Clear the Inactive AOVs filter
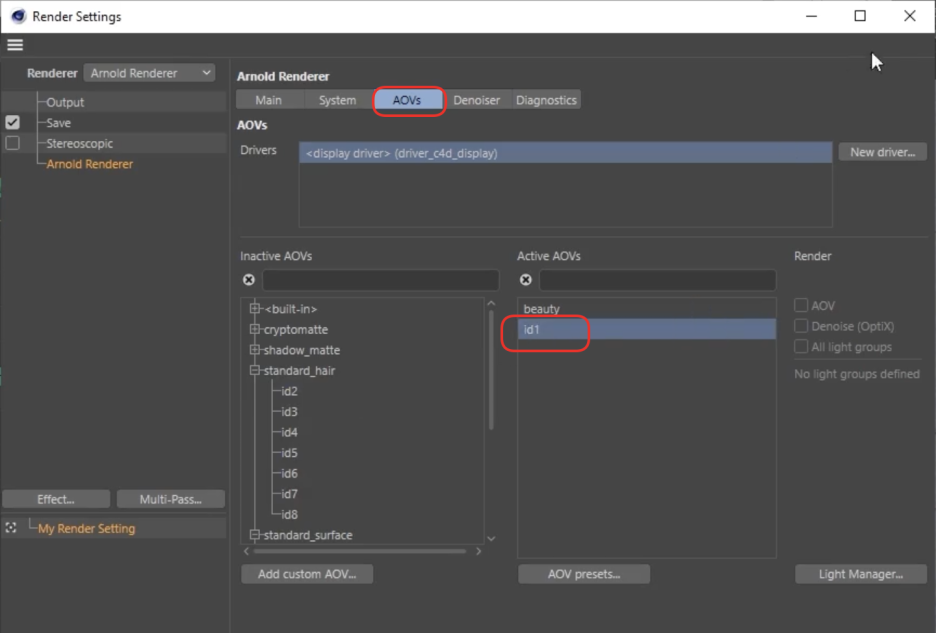 249,279
